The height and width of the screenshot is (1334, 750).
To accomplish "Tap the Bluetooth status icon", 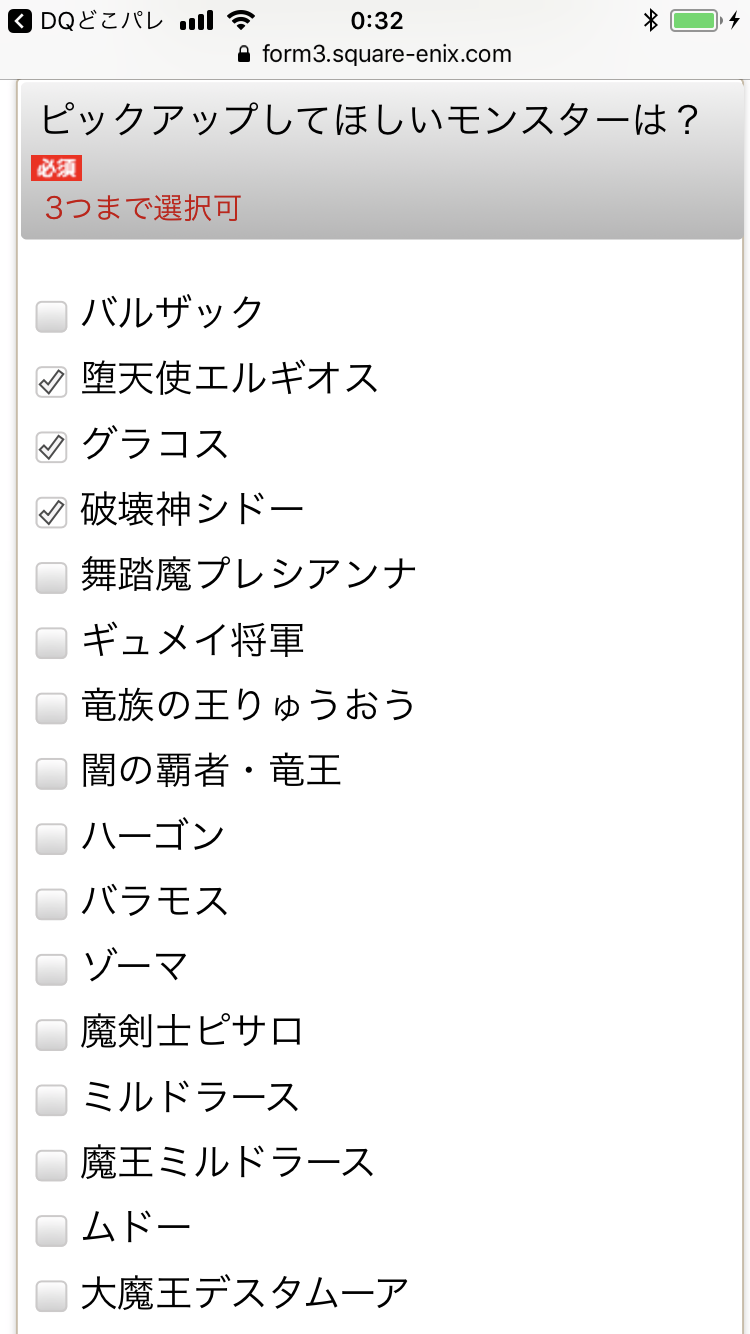I will click(650, 21).
